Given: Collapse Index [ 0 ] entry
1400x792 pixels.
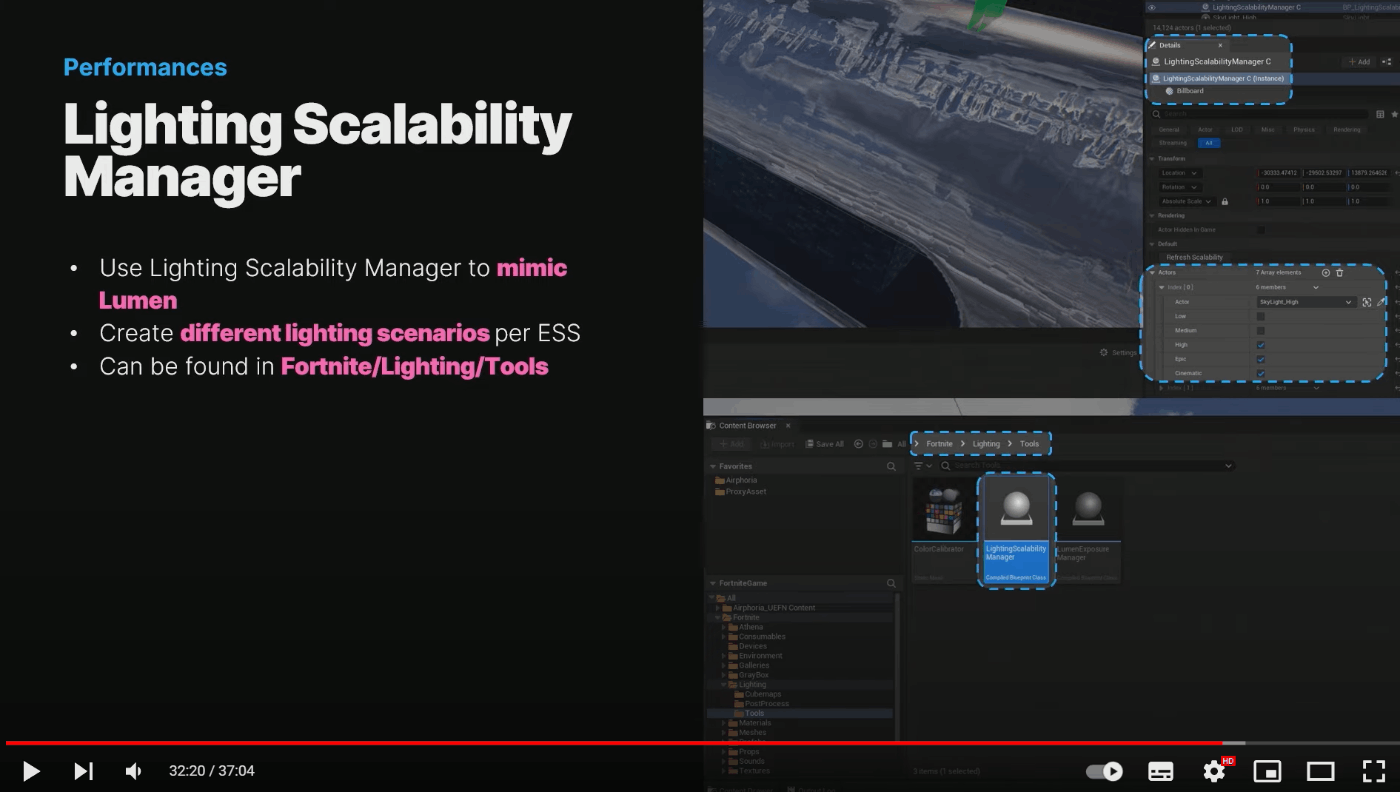Looking at the screenshot, I should pos(1162,287).
